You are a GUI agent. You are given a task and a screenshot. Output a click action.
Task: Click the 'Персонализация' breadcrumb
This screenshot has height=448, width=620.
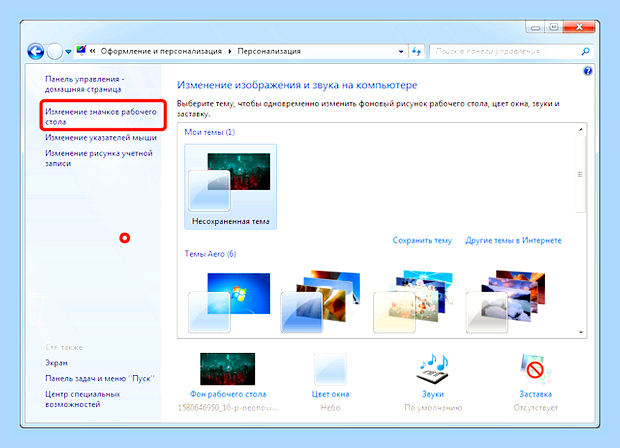(269, 51)
